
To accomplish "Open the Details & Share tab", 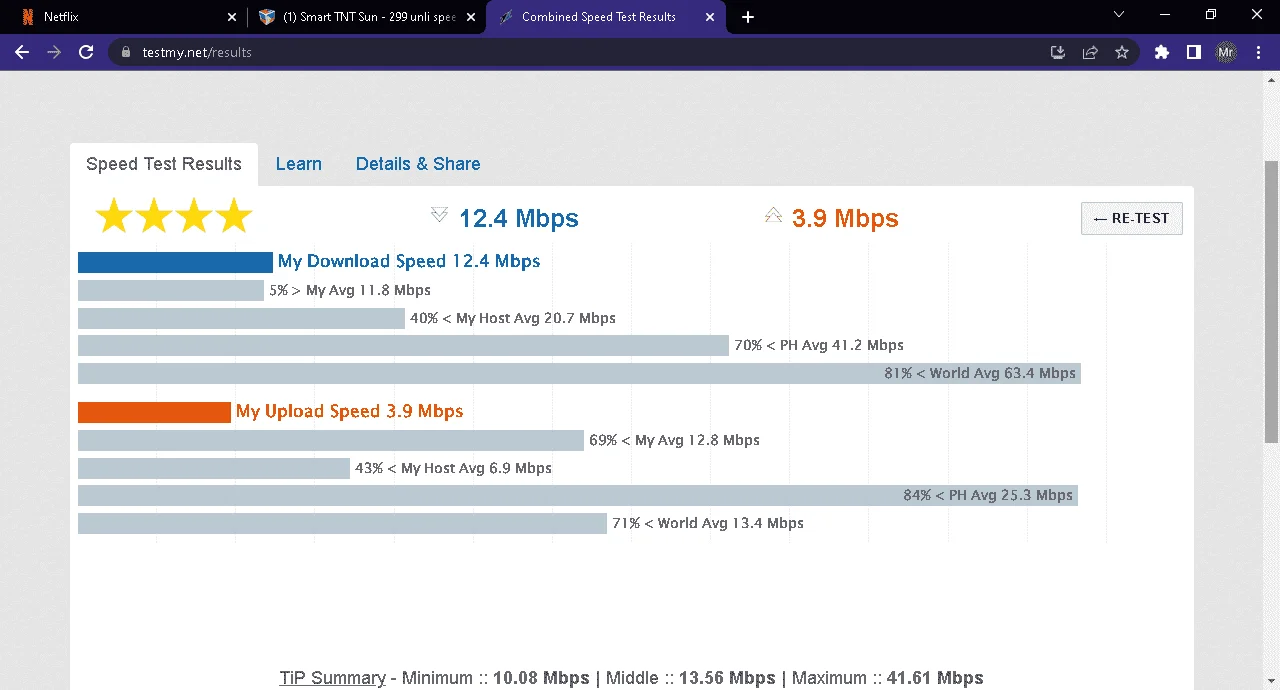I will click(x=418, y=164).
